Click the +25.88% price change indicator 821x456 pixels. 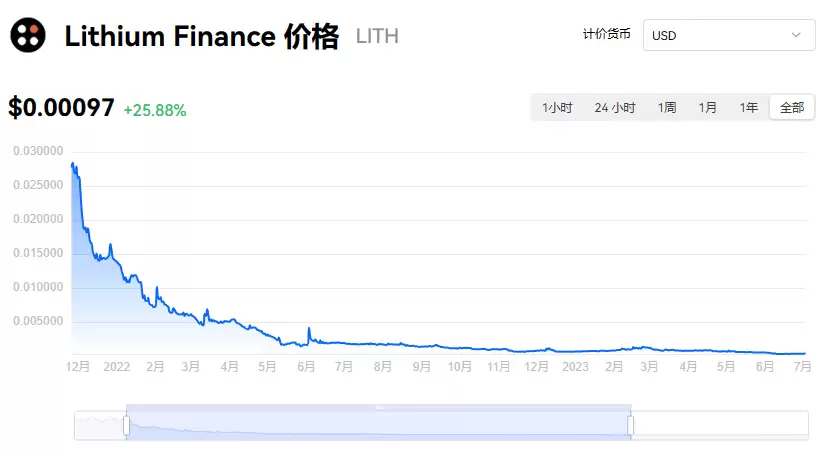coord(155,110)
